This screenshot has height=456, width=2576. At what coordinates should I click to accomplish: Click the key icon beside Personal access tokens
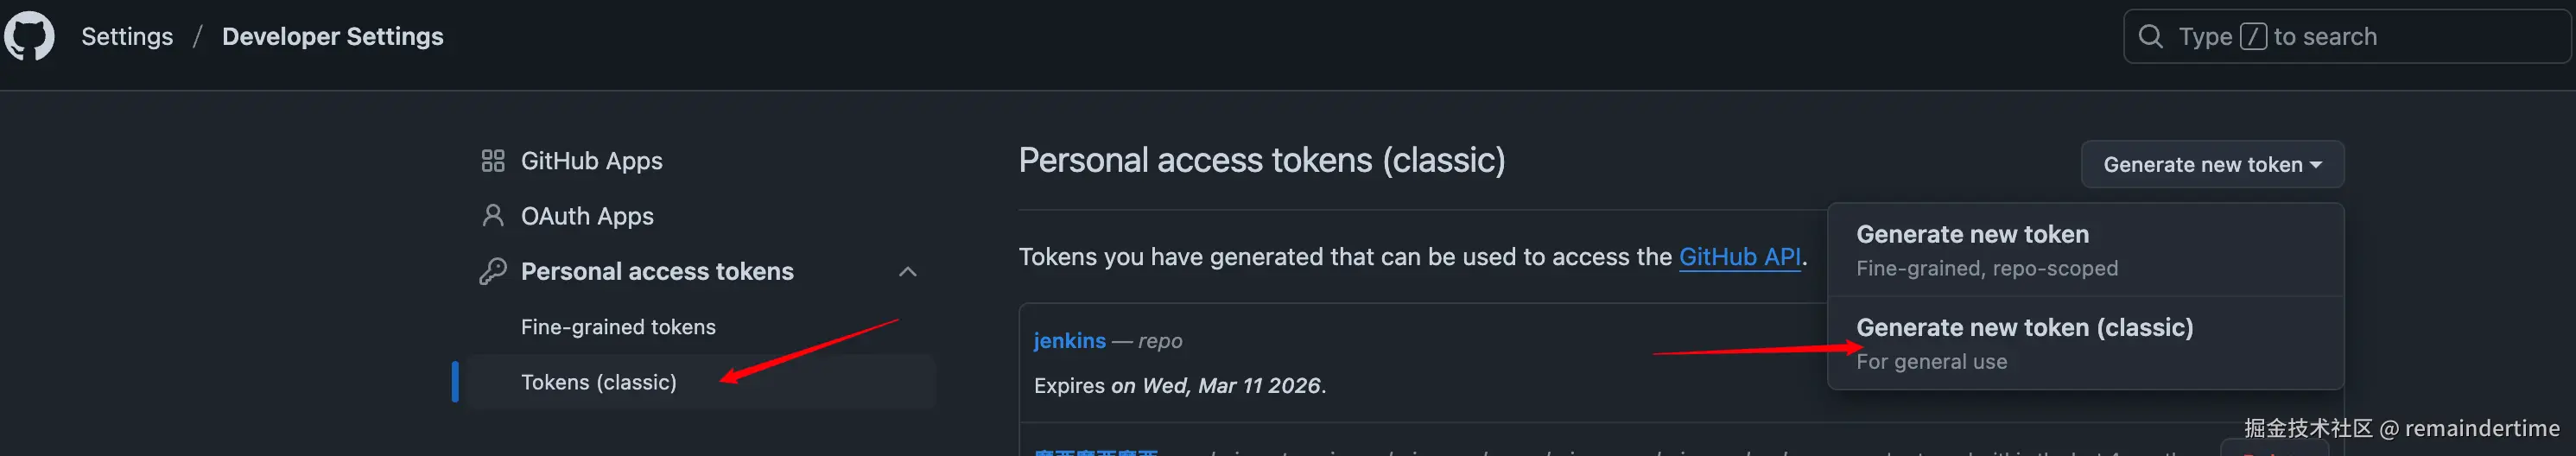click(x=492, y=271)
